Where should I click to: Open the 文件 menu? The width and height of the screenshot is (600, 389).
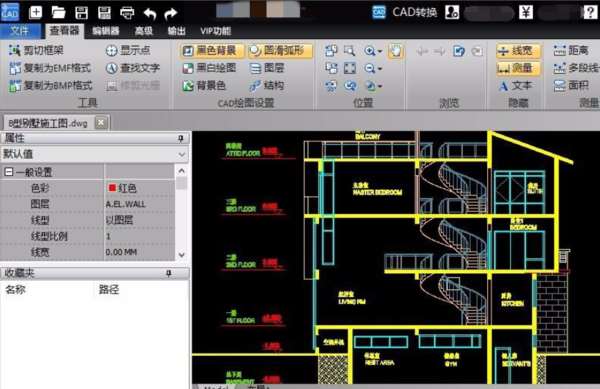[x=20, y=31]
